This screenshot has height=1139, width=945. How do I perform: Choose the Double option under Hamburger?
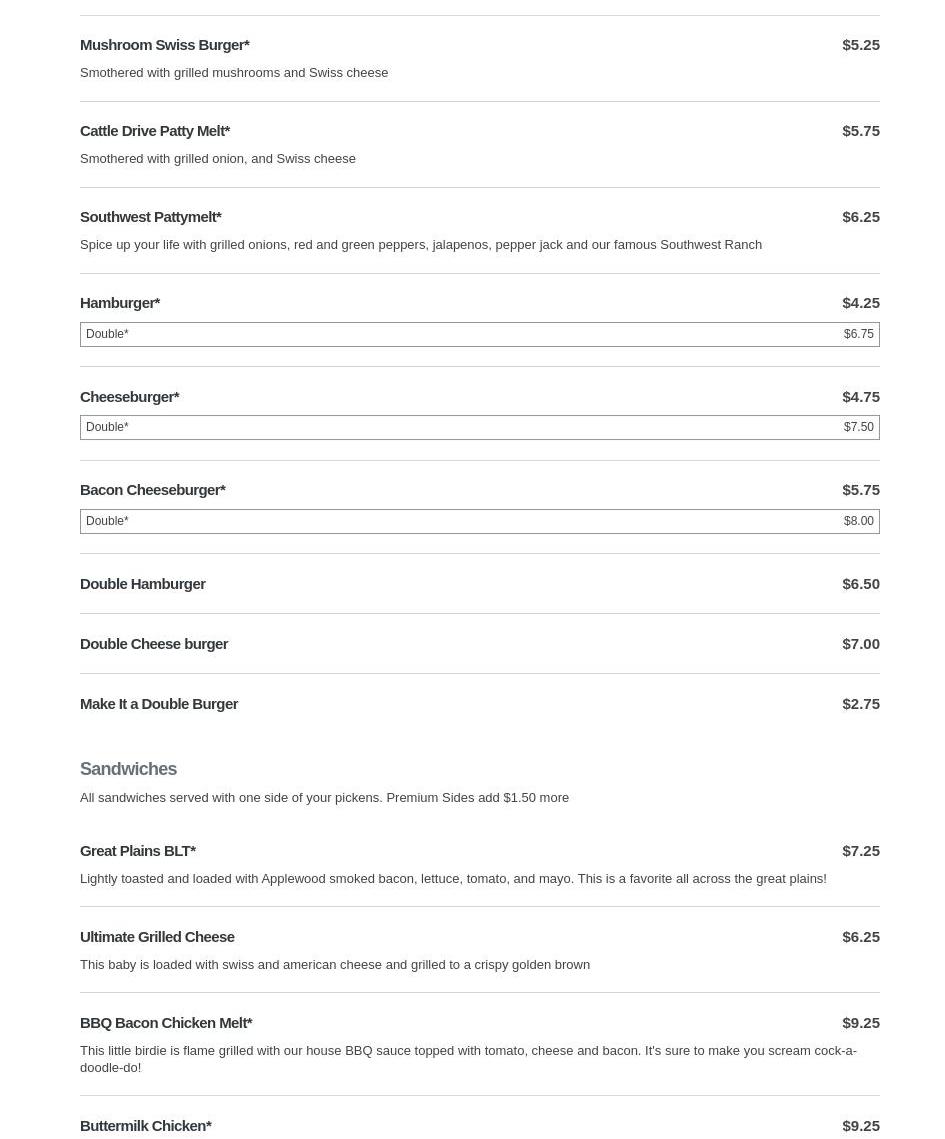click(x=479, y=334)
